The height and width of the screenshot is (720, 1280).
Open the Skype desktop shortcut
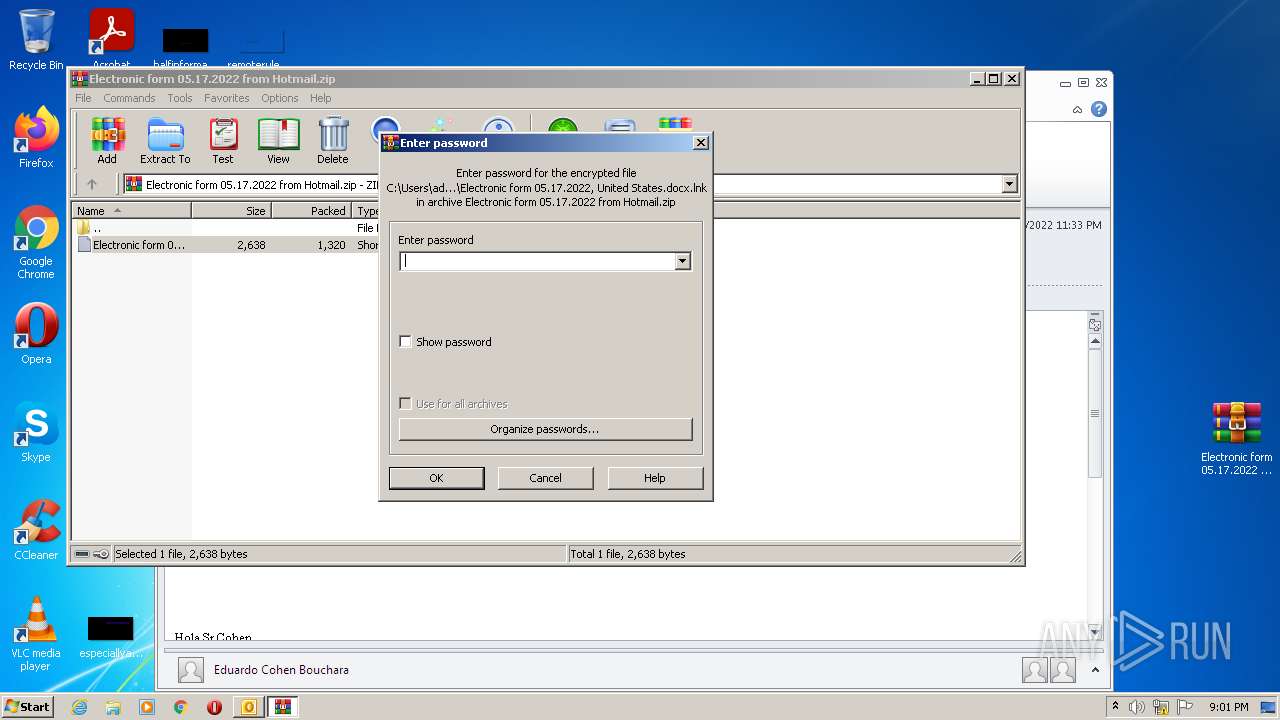click(36, 432)
